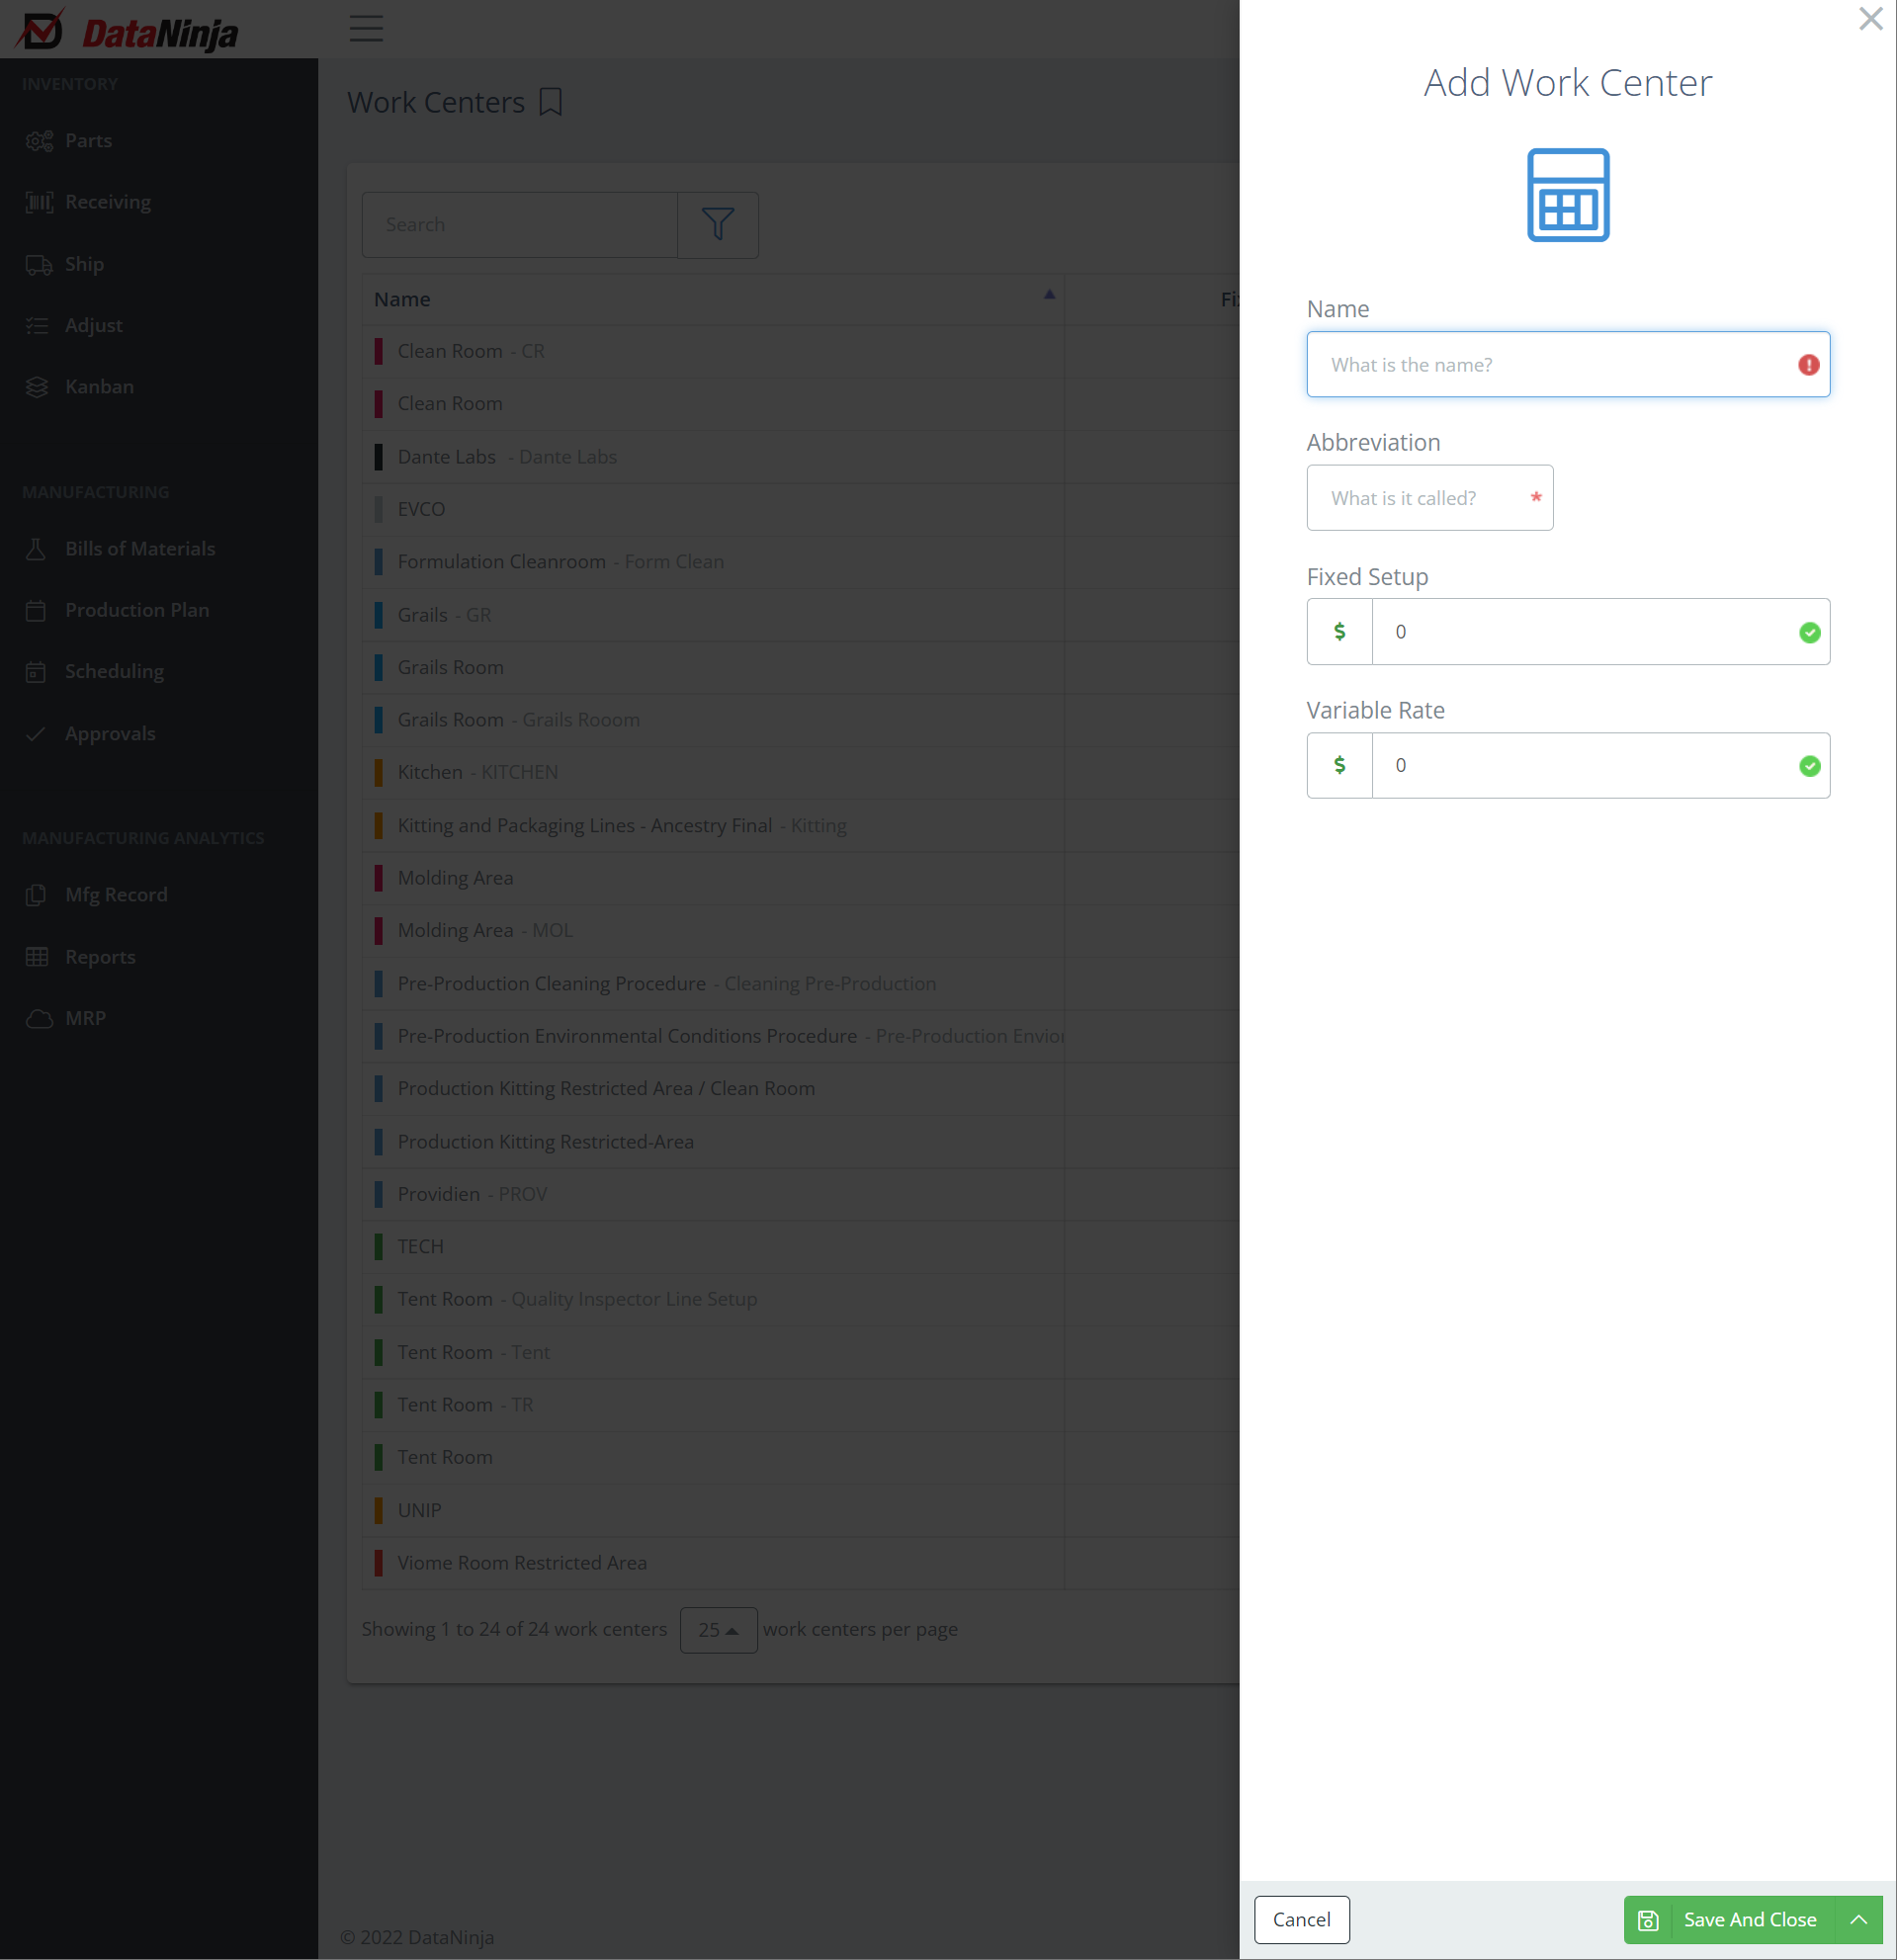This screenshot has height=1960, width=1897.
Task: Click the Cancel button
Action: 1301,1919
